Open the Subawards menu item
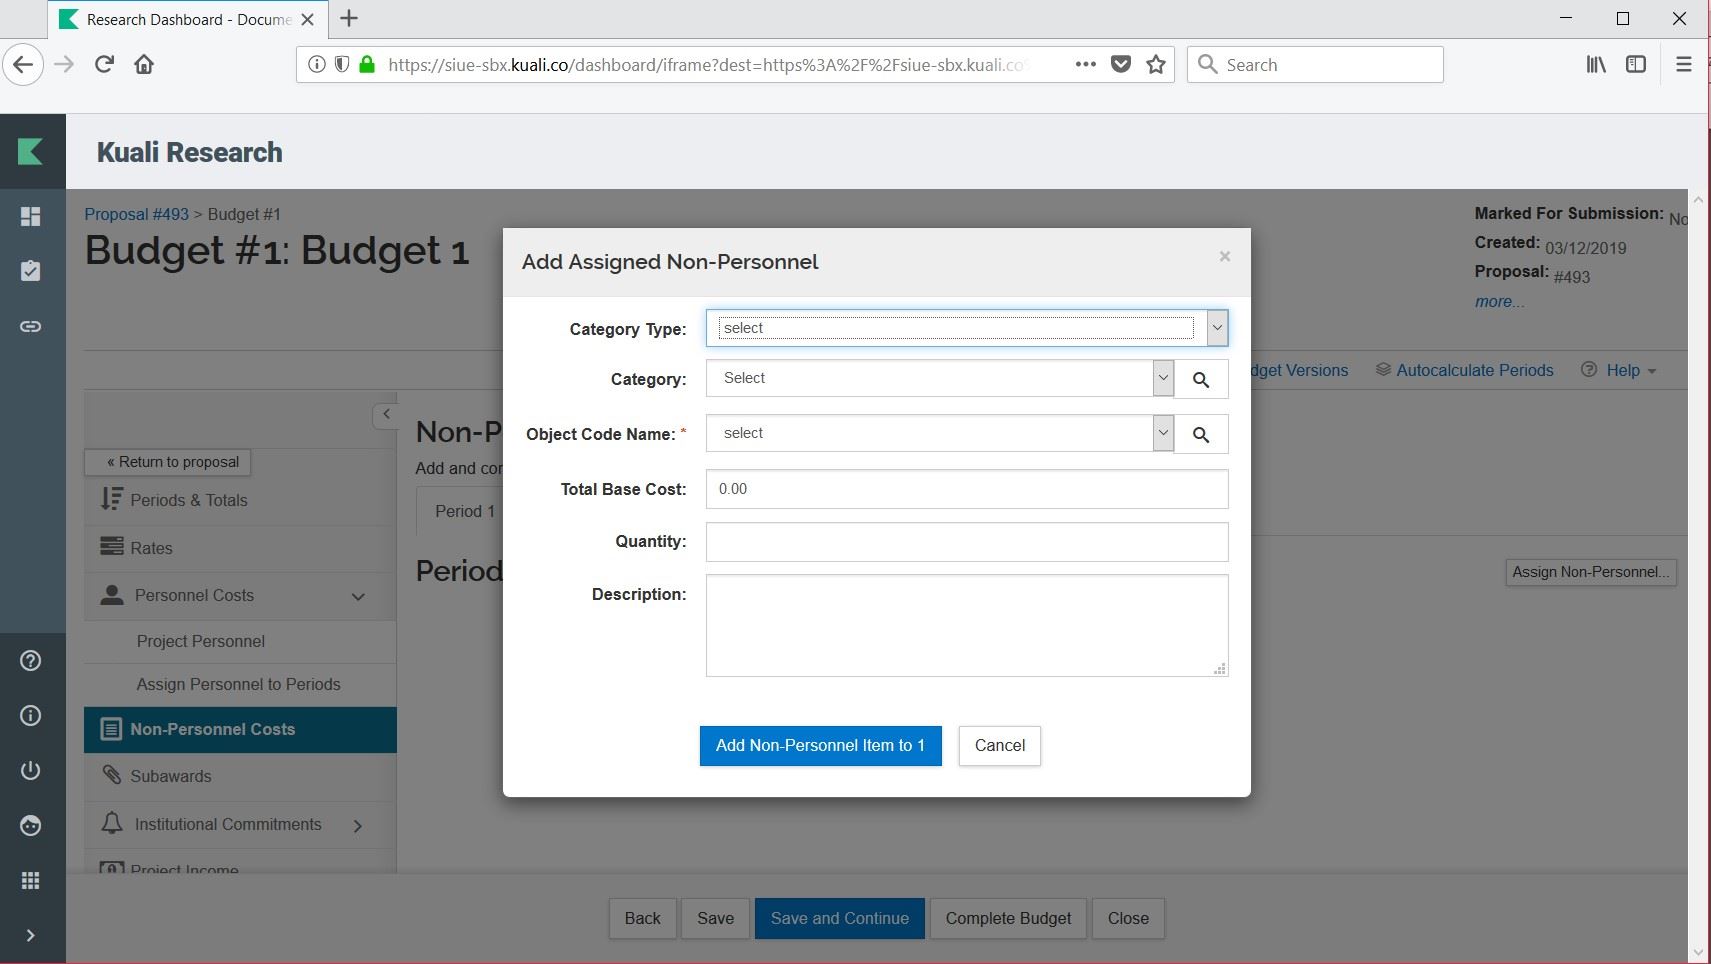The width and height of the screenshot is (1711, 964). pos(171,776)
